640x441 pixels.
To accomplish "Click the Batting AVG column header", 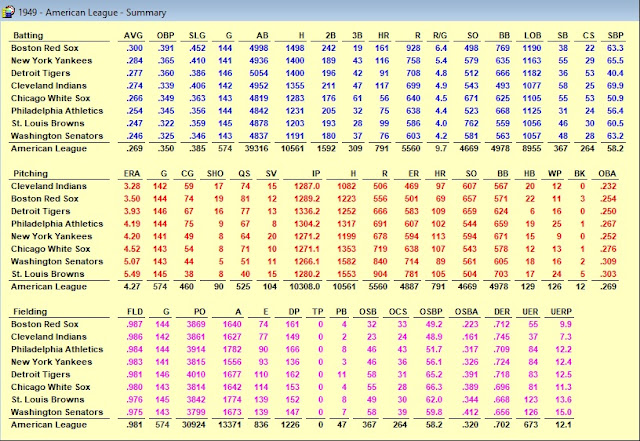I will point(133,36).
